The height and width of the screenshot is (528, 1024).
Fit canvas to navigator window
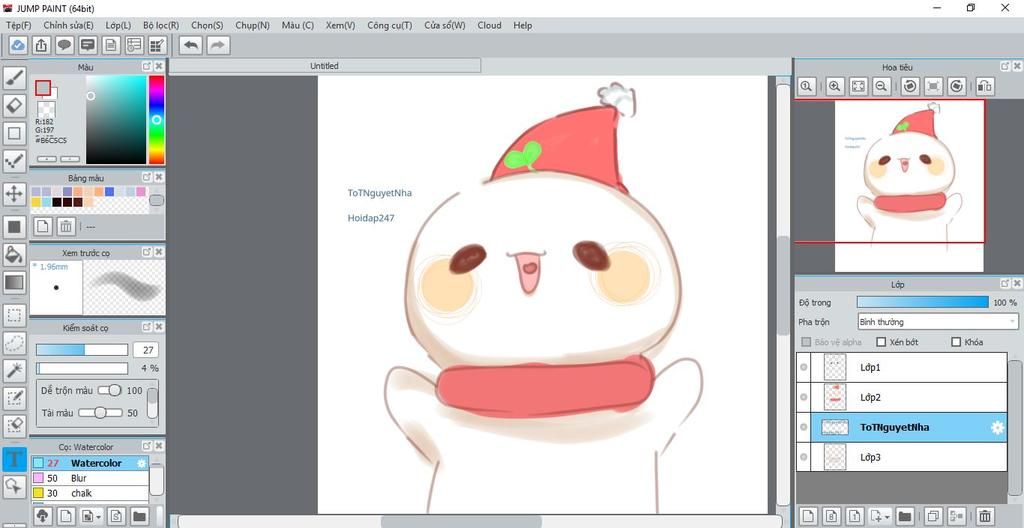[x=858, y=86]
